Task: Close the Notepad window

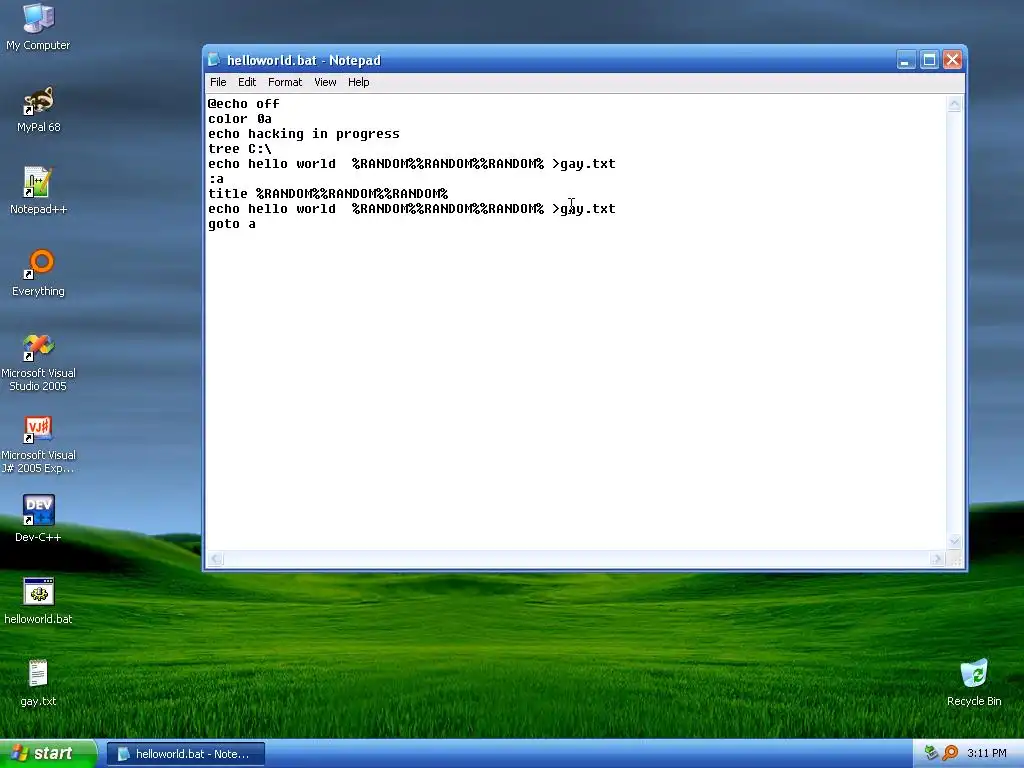Action: [953, 60]
